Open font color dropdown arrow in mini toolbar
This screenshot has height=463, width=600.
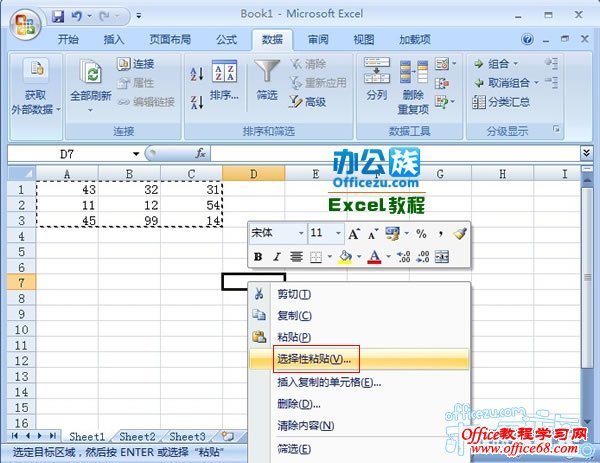coord(388,256)
